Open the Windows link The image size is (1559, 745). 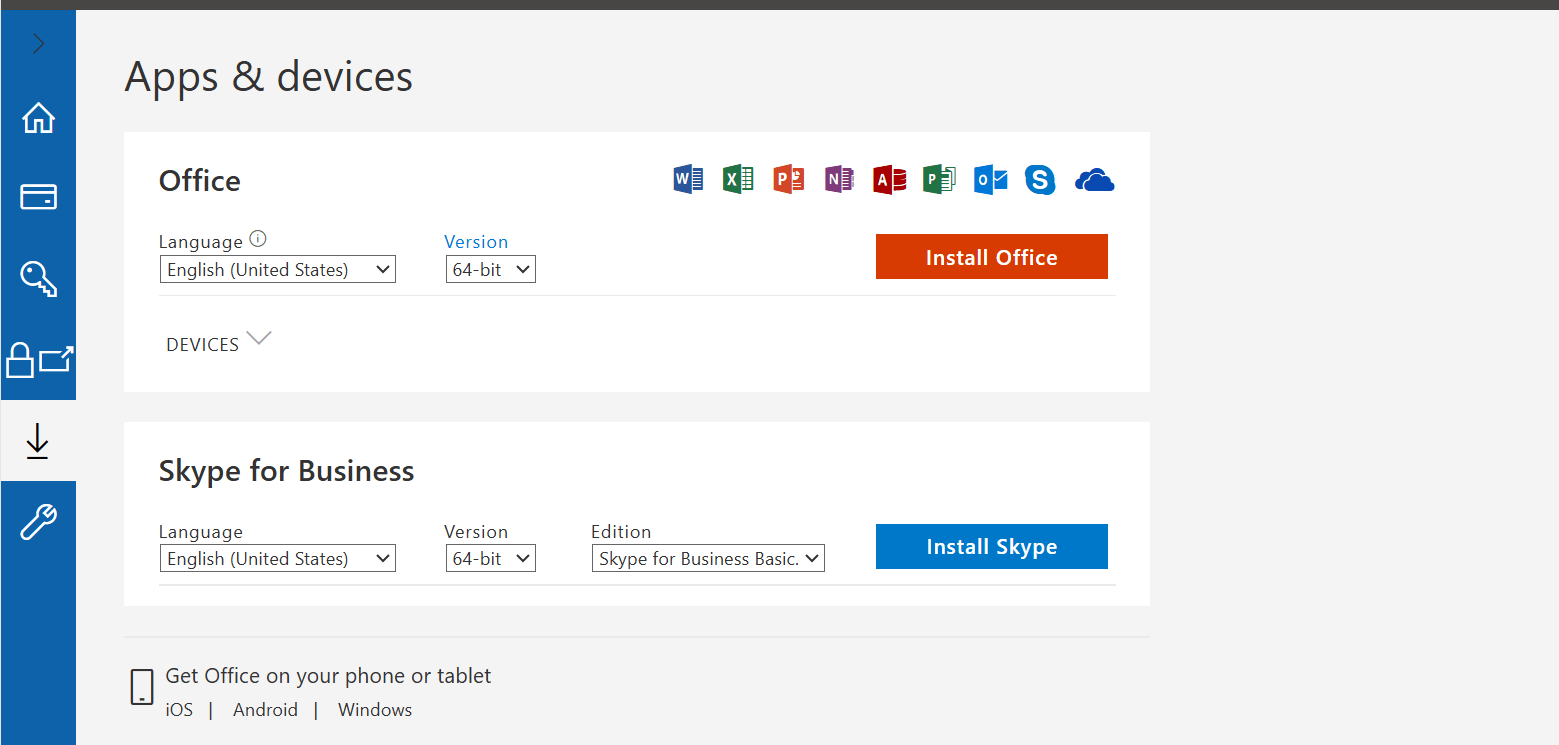[375, 710]
